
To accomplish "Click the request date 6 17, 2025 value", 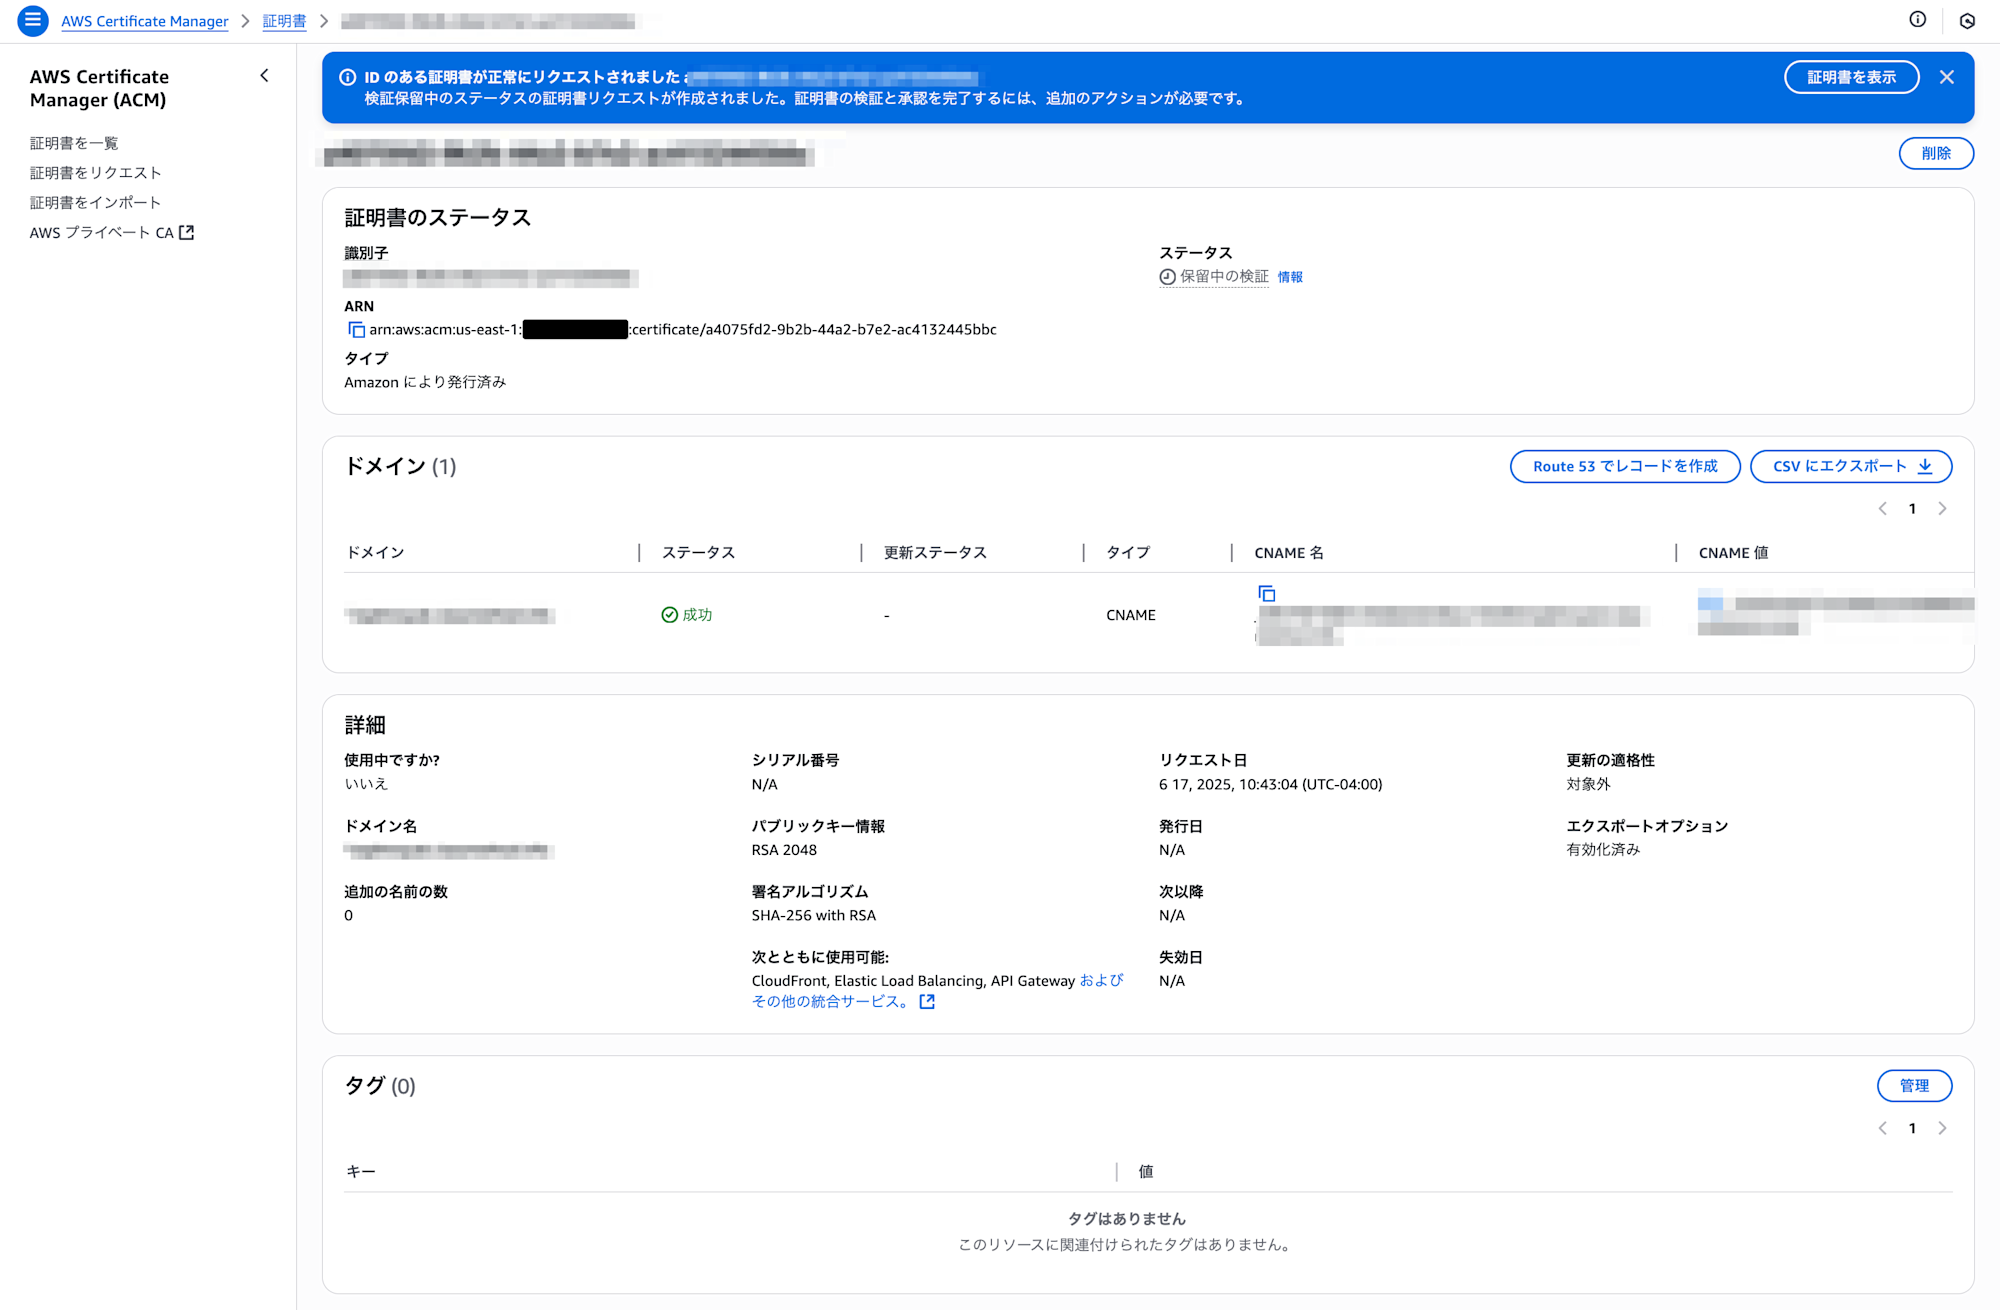I will click(1270, 784).
